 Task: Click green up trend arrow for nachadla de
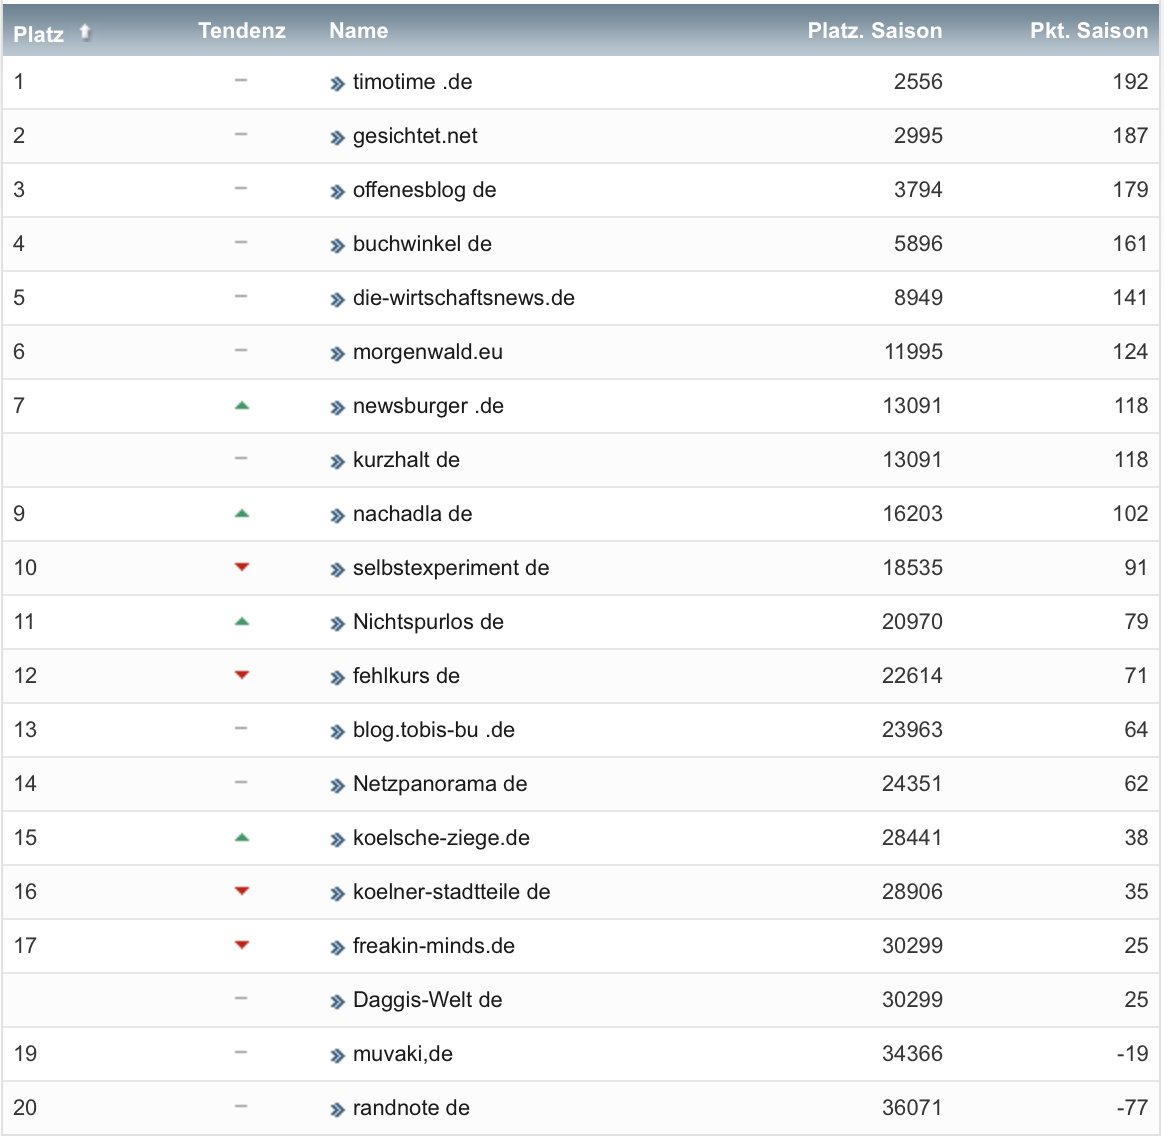pos(241,514)
